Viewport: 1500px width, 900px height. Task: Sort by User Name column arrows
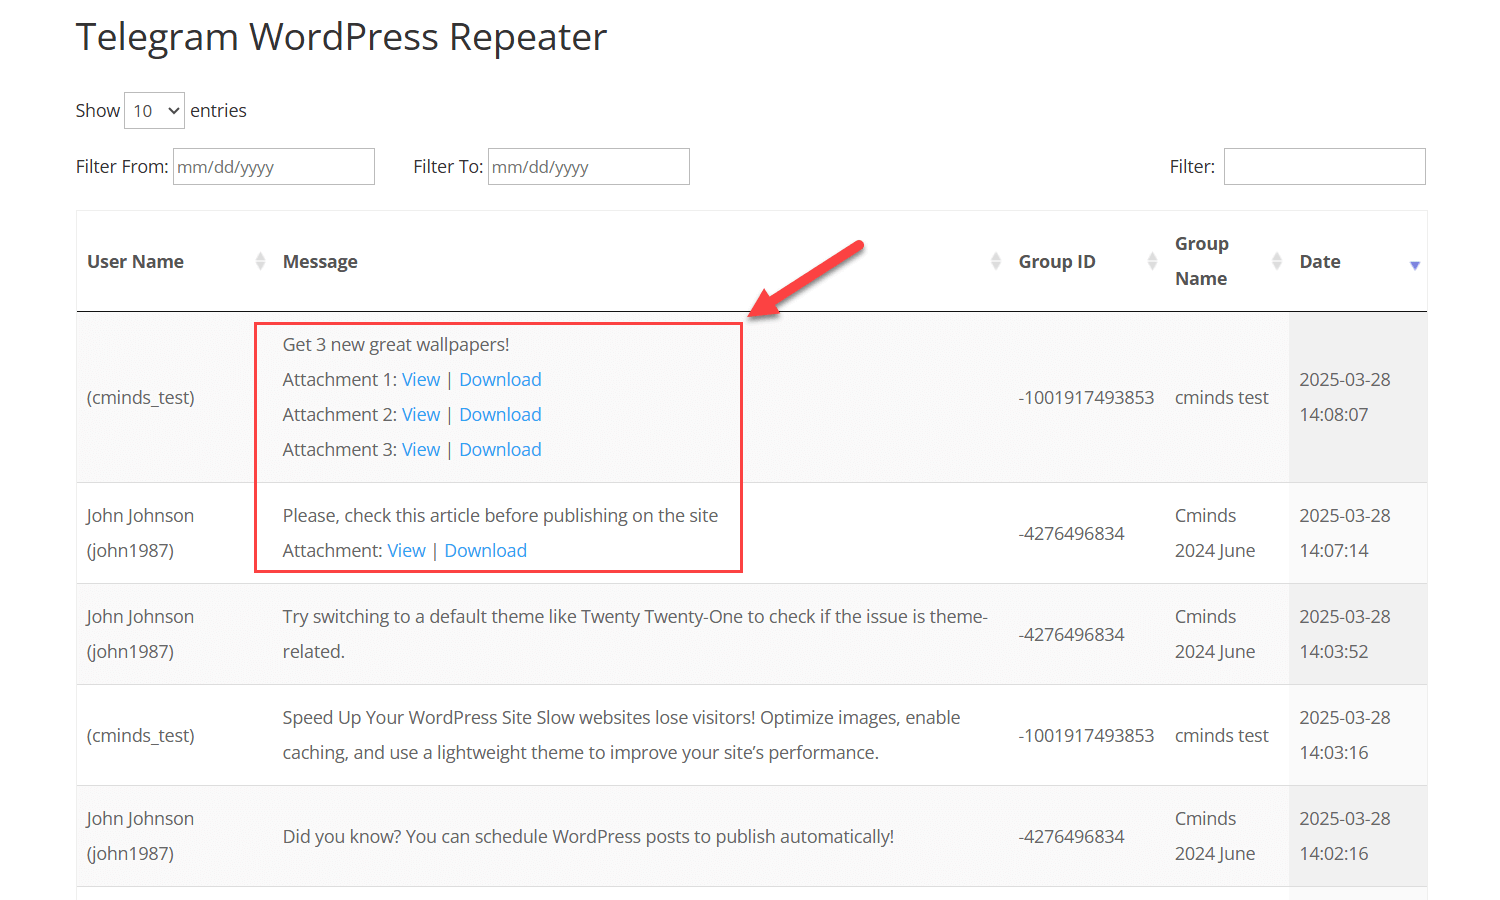click(x=260, y=261)
